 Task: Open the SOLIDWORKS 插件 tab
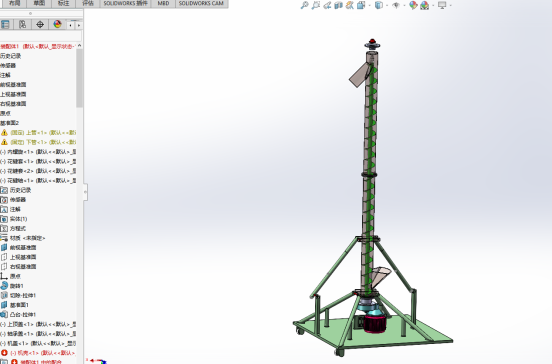(x=125, y=3)
